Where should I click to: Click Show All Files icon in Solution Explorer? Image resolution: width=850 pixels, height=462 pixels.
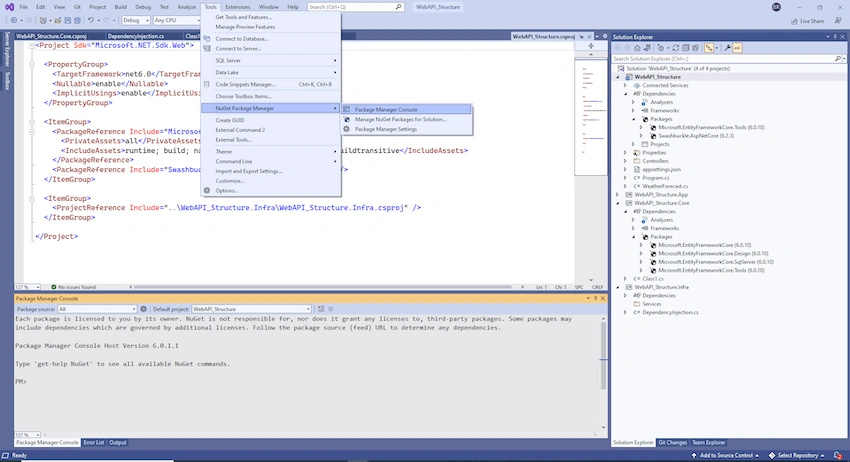(696, 48)
